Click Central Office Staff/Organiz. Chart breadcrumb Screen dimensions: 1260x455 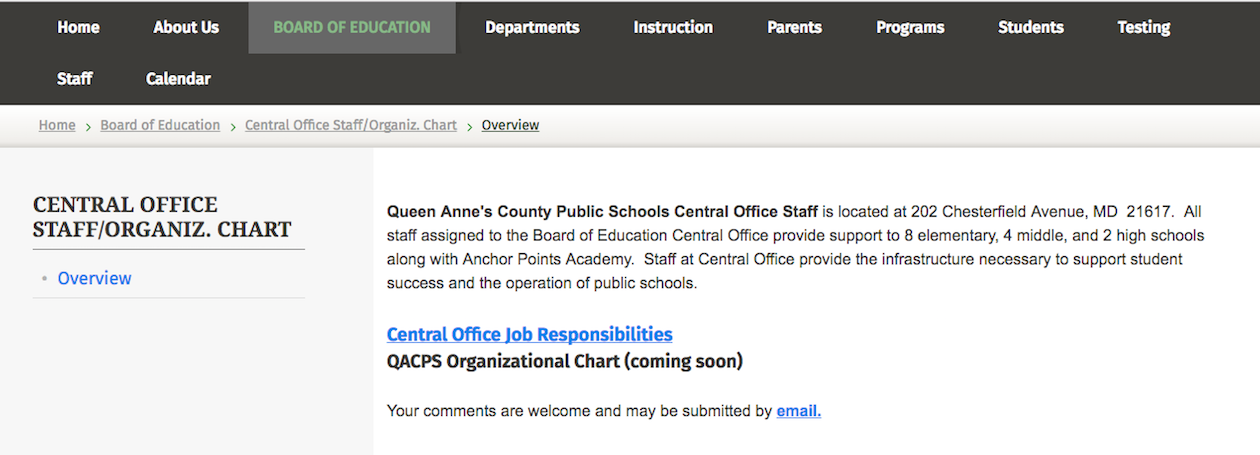click(x=351, y=125)
